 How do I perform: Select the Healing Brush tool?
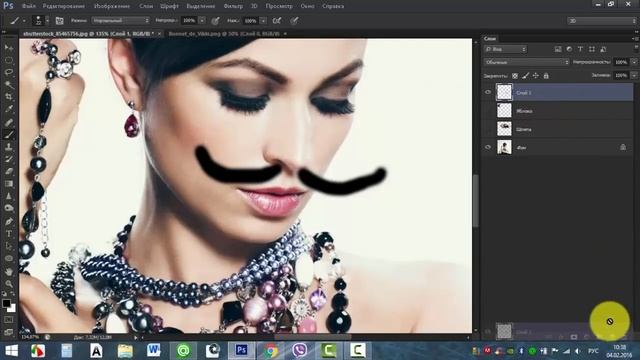tap(9, 122)
